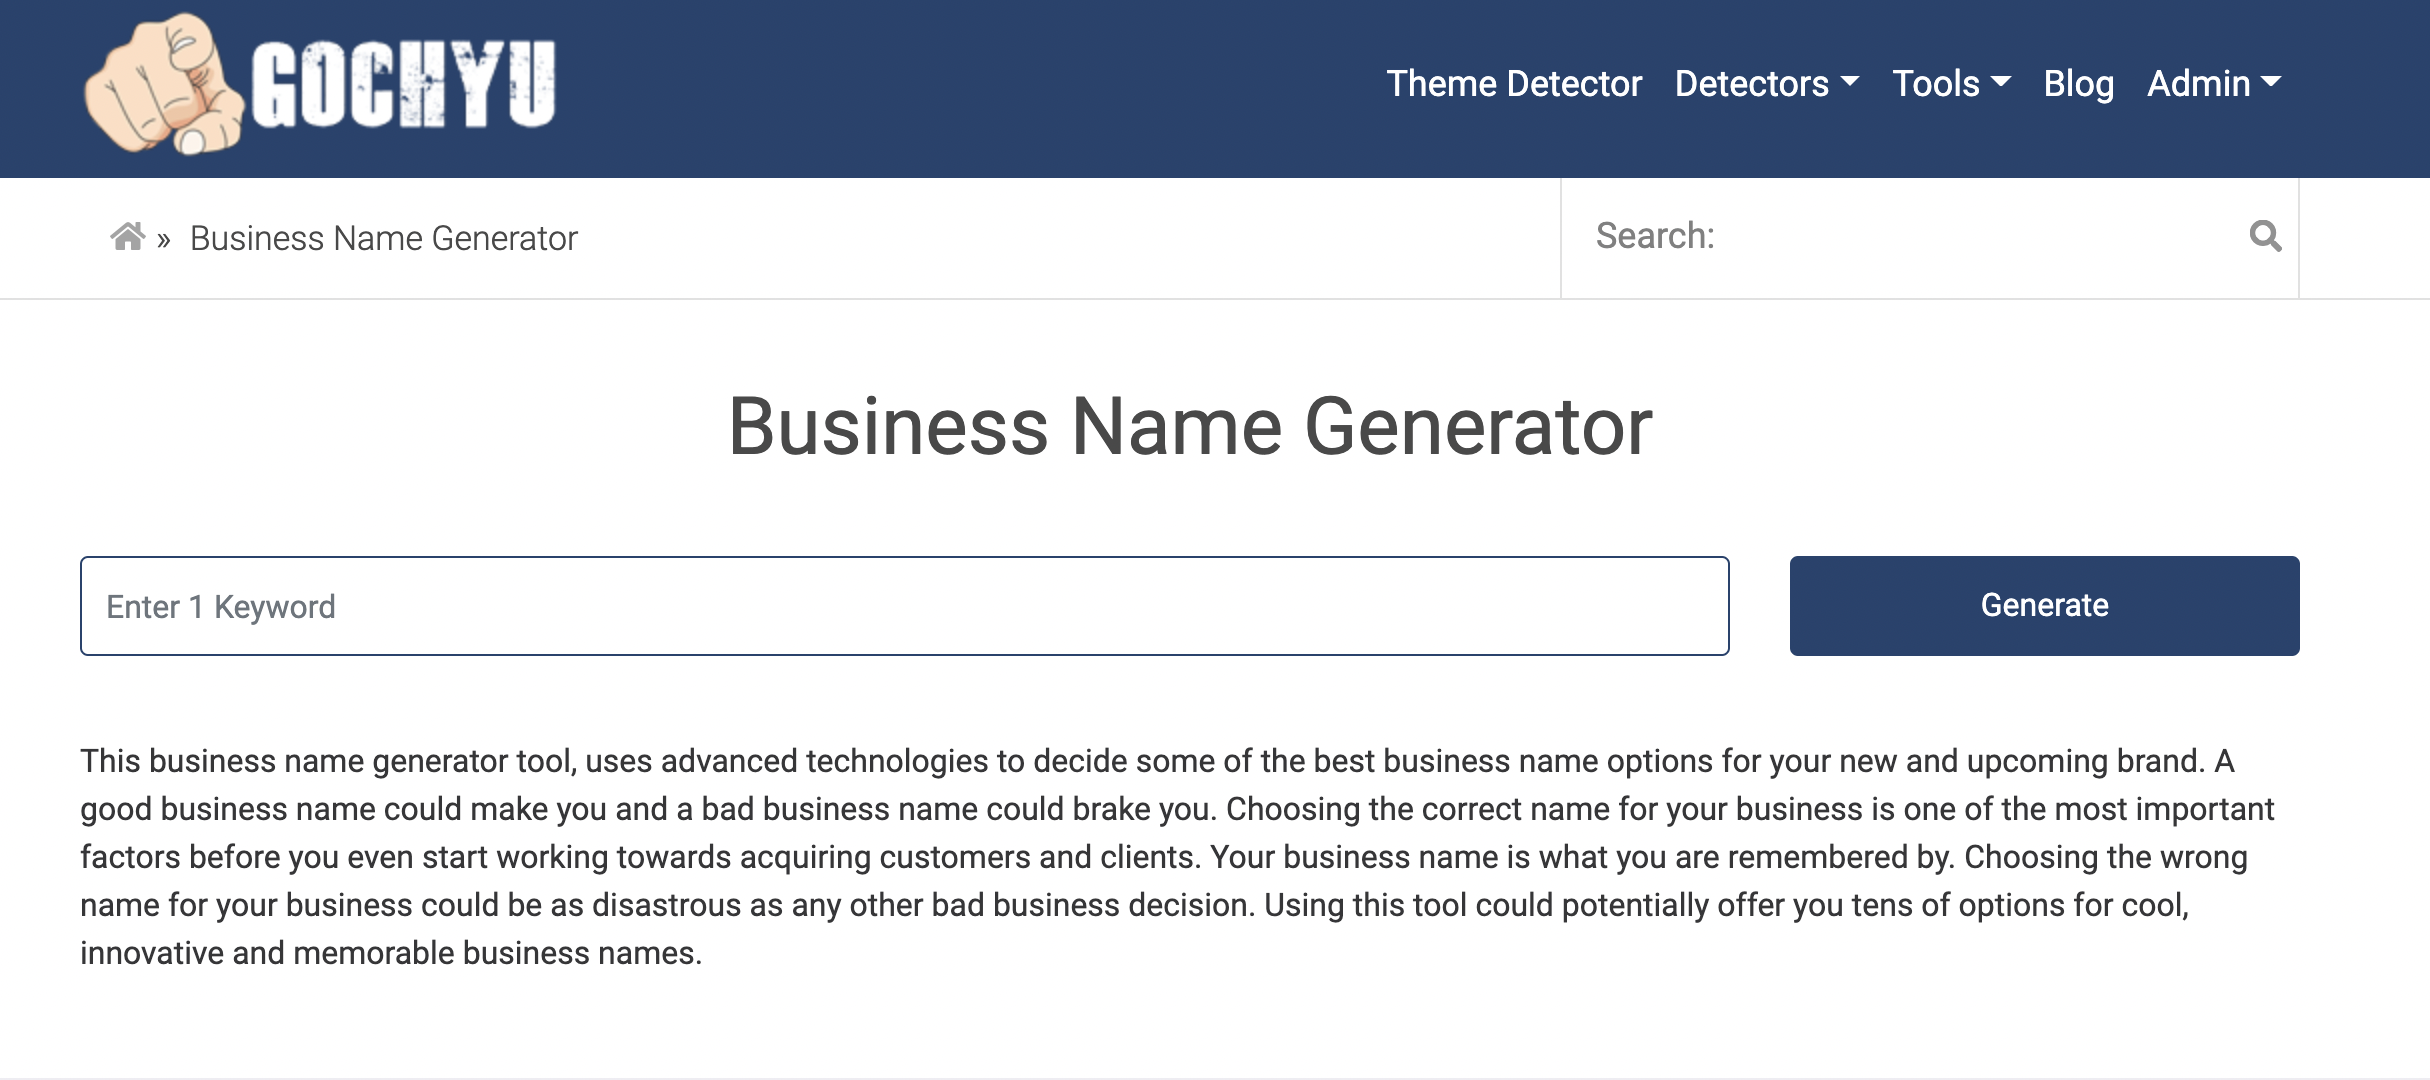Open the Theme Detector page
Viewport: 2430px width, 1080px height.
pyautogui.click(x=1513, y=84)
